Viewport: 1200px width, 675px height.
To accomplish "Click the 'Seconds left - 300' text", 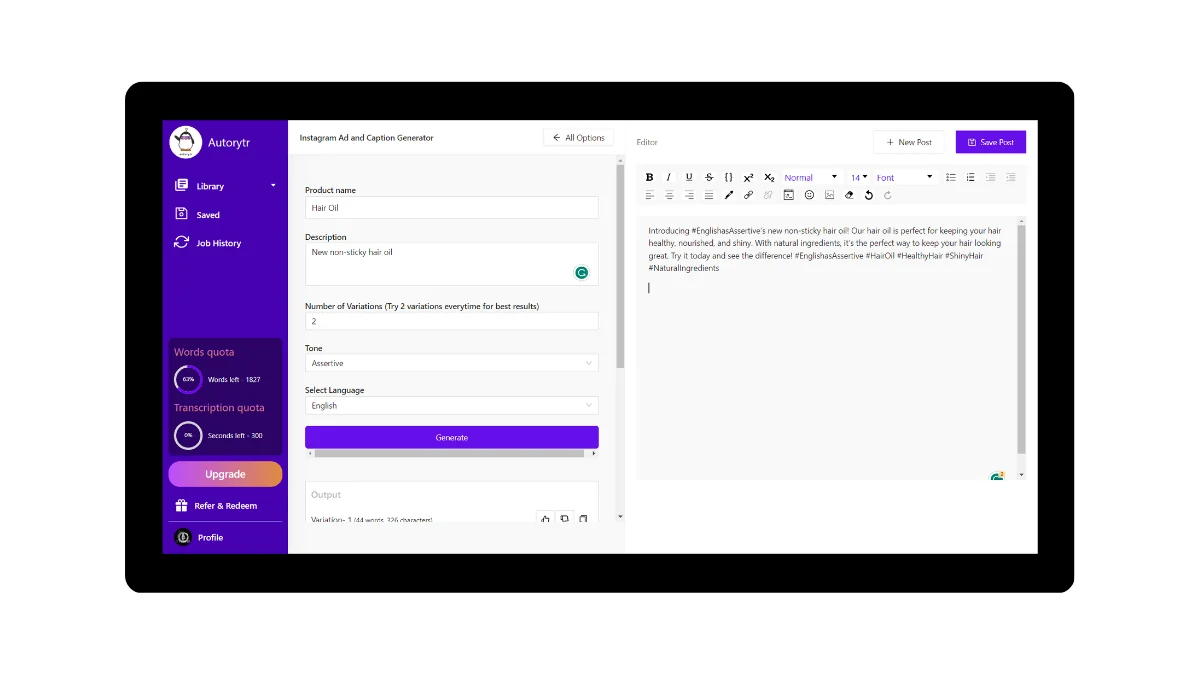I will [235, 436].
